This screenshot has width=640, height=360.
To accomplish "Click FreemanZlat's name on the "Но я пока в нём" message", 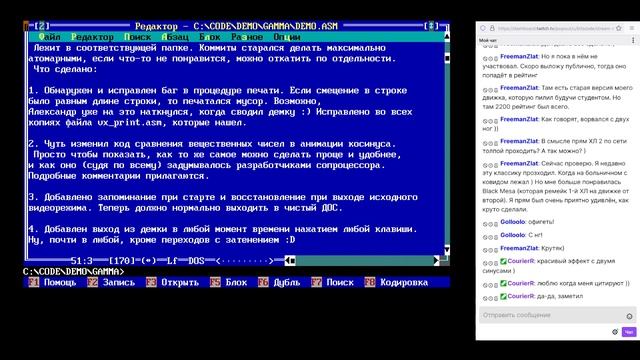I will point(519,56).
